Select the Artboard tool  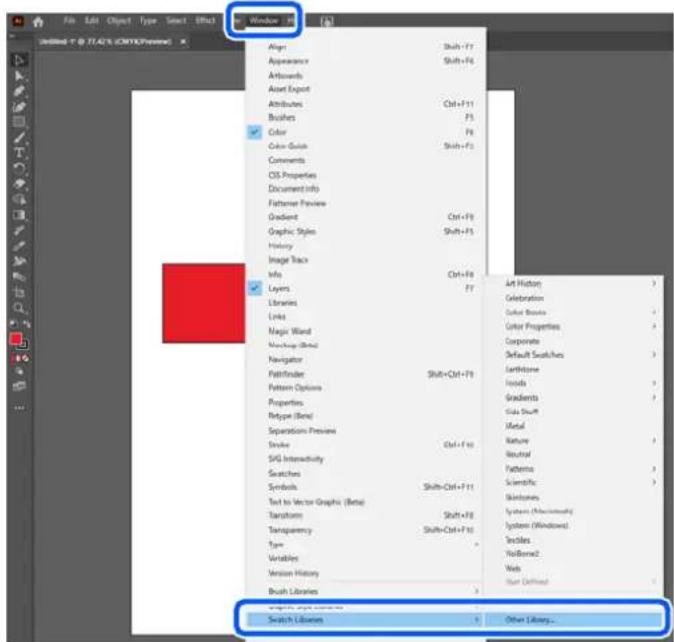pyautogui.click(x=18, y=293)
